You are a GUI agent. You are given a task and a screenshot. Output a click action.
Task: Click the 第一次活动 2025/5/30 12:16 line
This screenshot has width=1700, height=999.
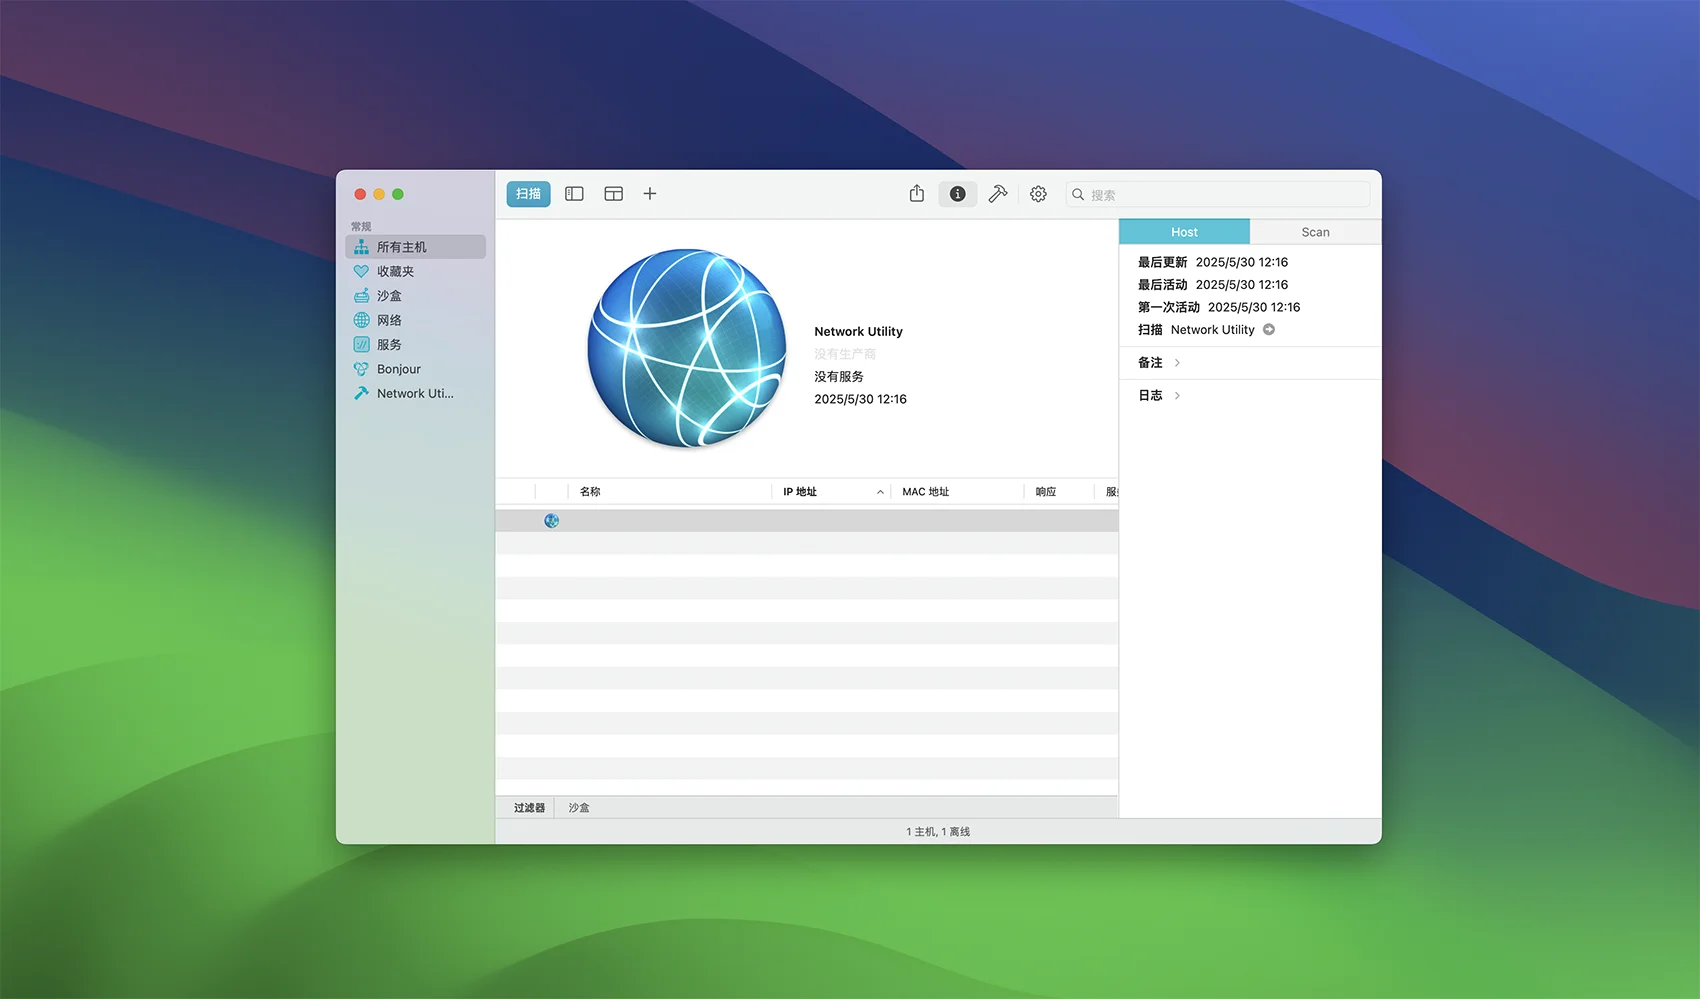click(x=1219, y=307)
